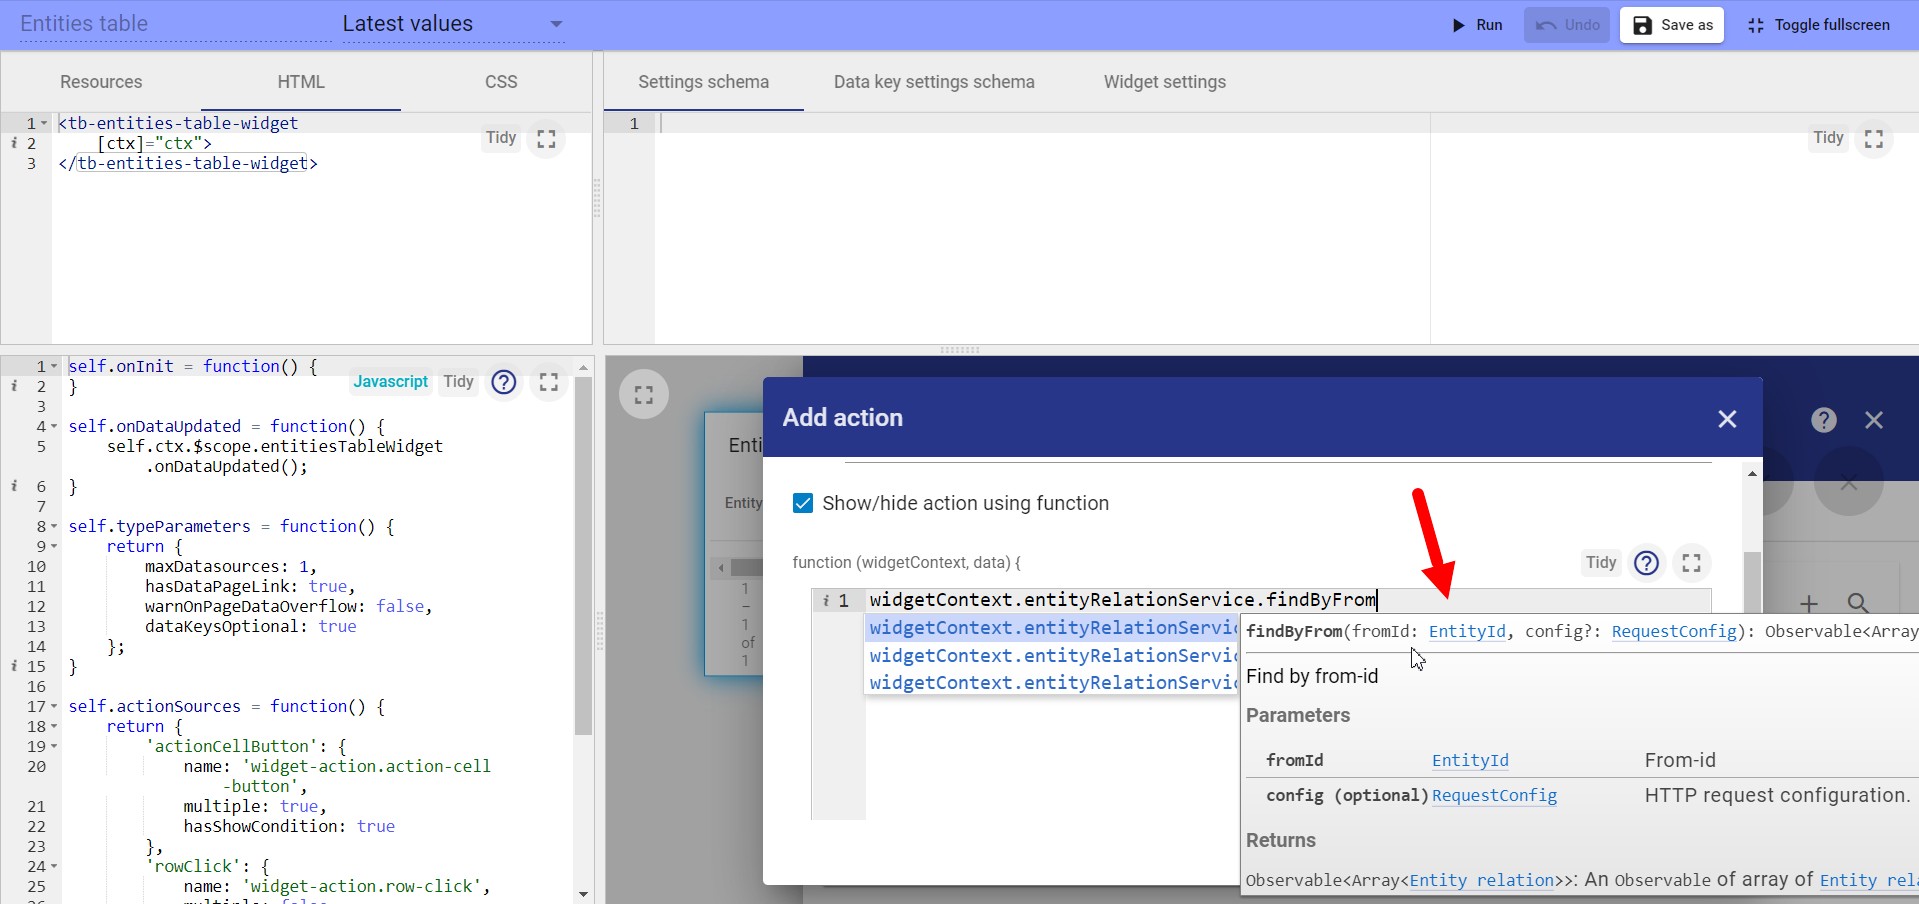The height and width of the screenshot is (904, 1919).
Task: Open help in the Add action function editor
Action: click(1645, 563)
